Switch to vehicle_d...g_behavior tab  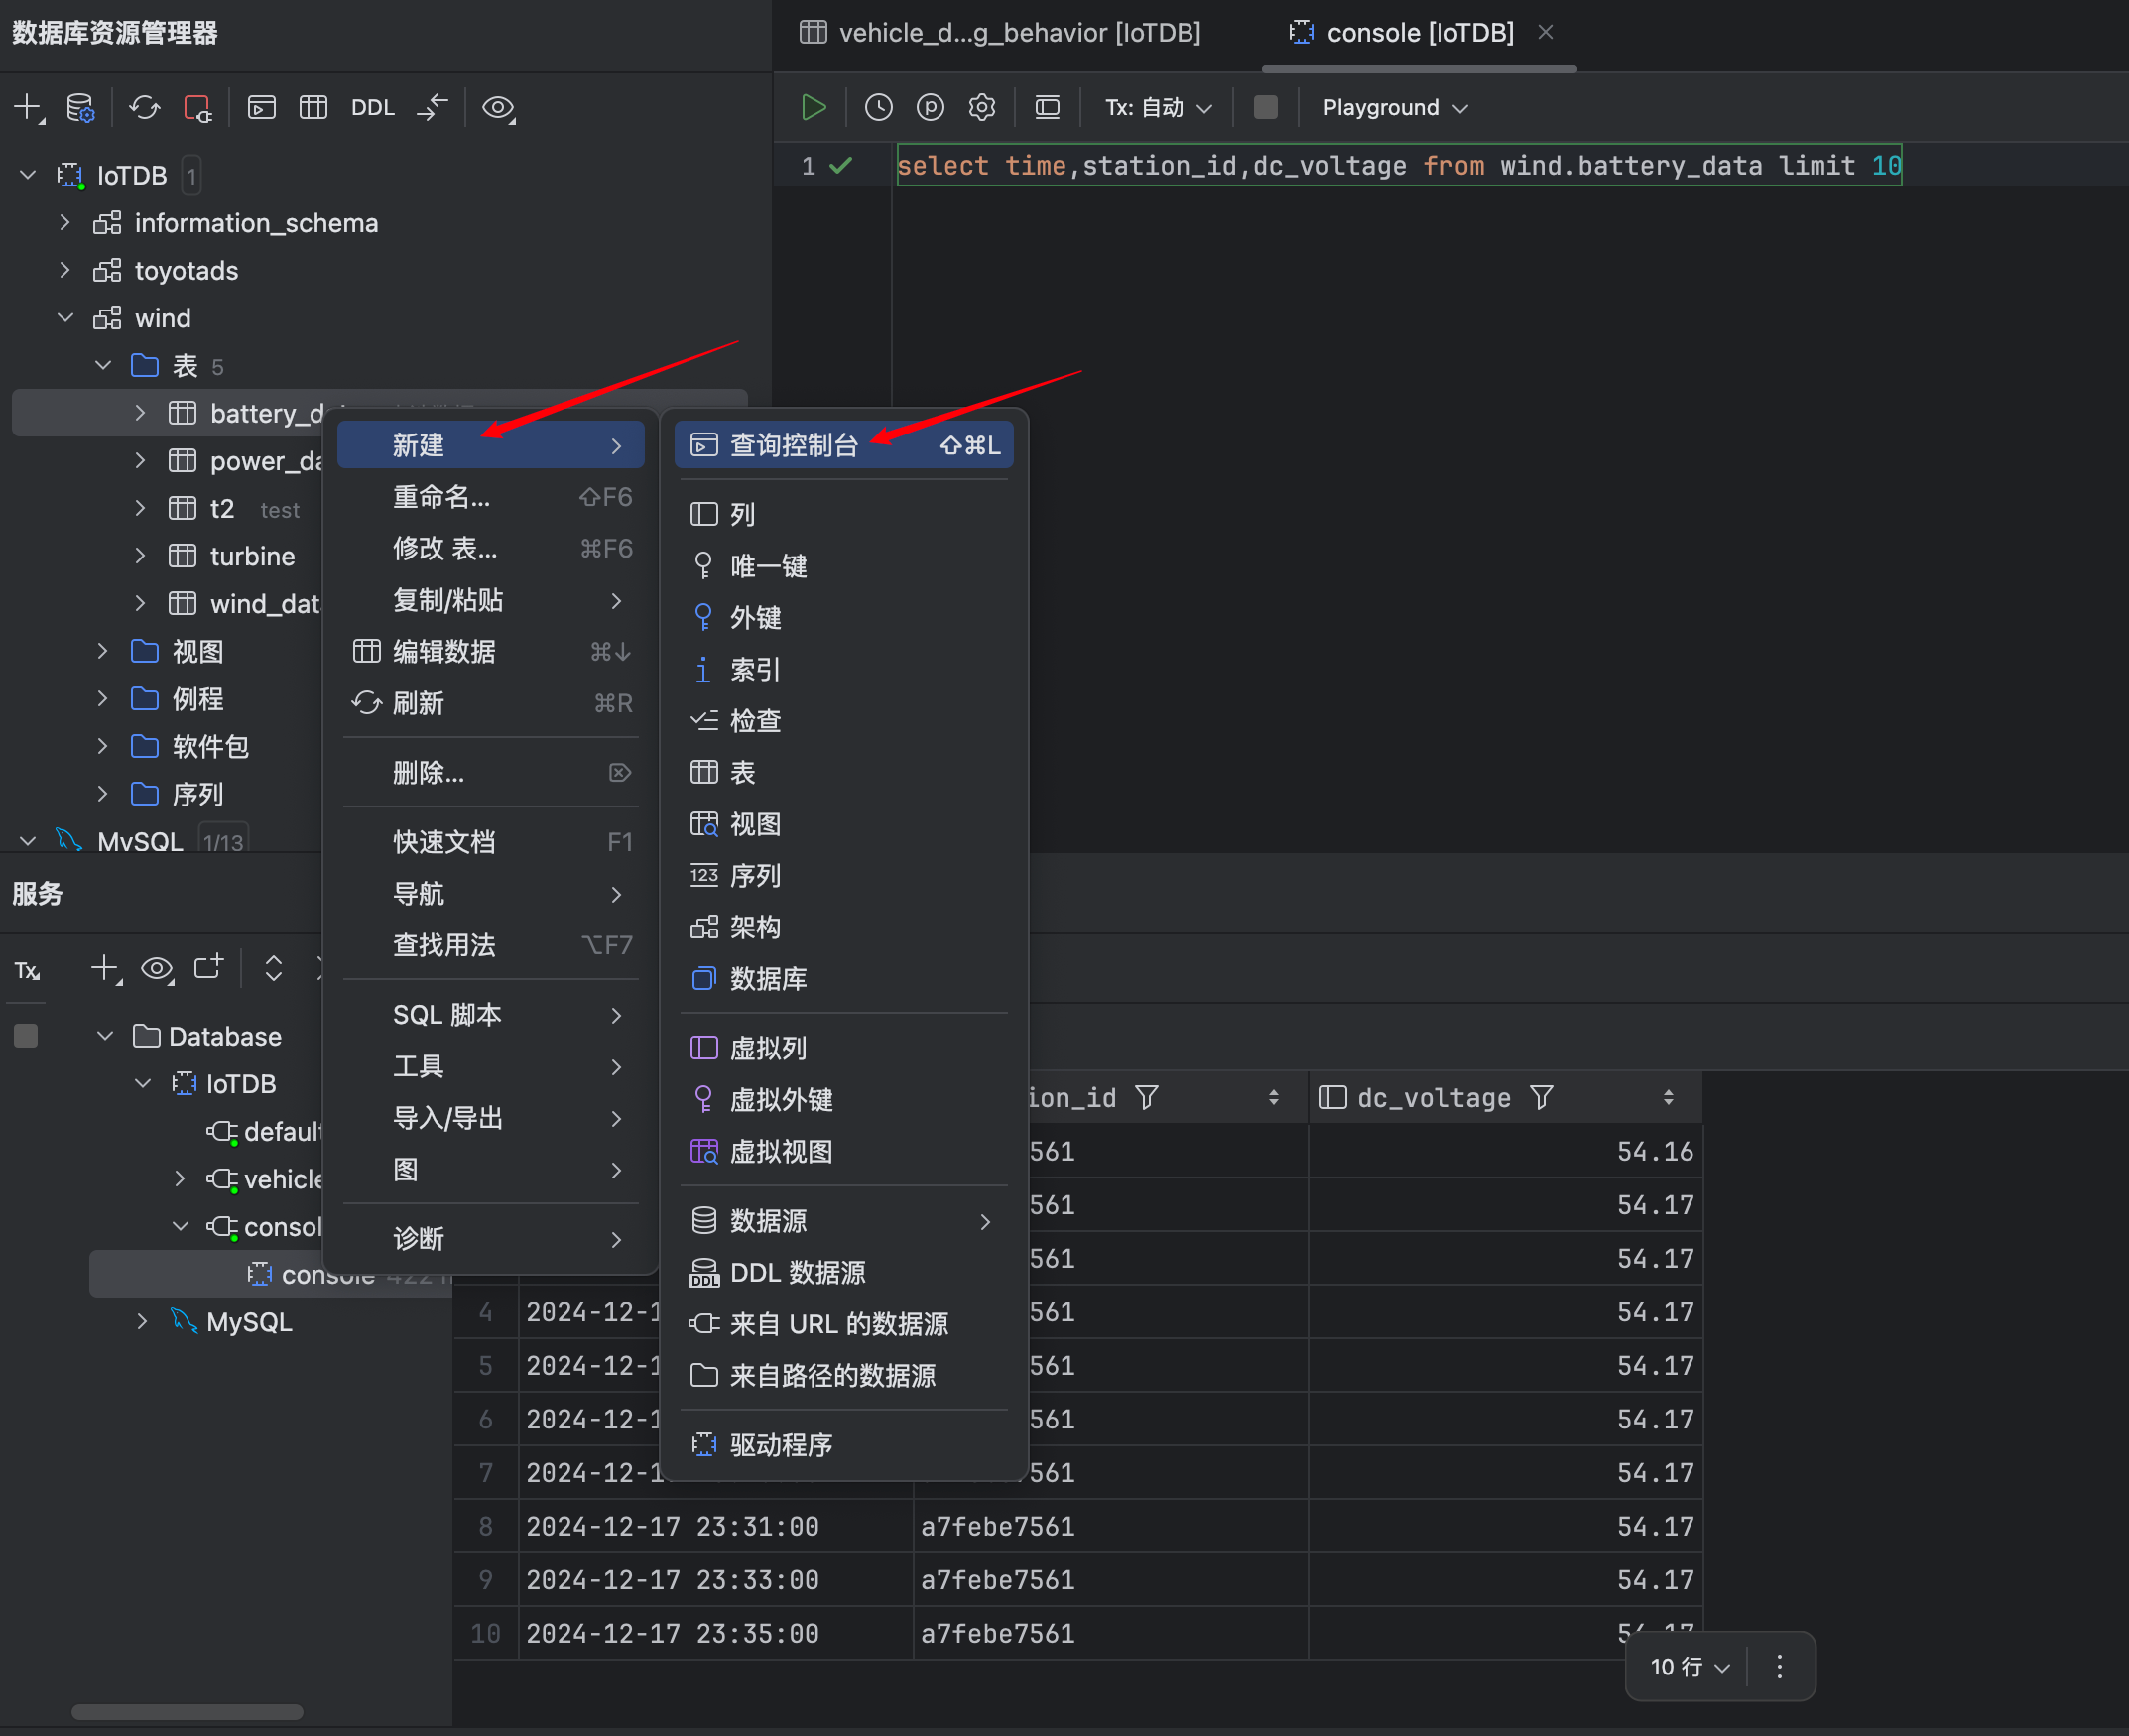point(1000,33)
